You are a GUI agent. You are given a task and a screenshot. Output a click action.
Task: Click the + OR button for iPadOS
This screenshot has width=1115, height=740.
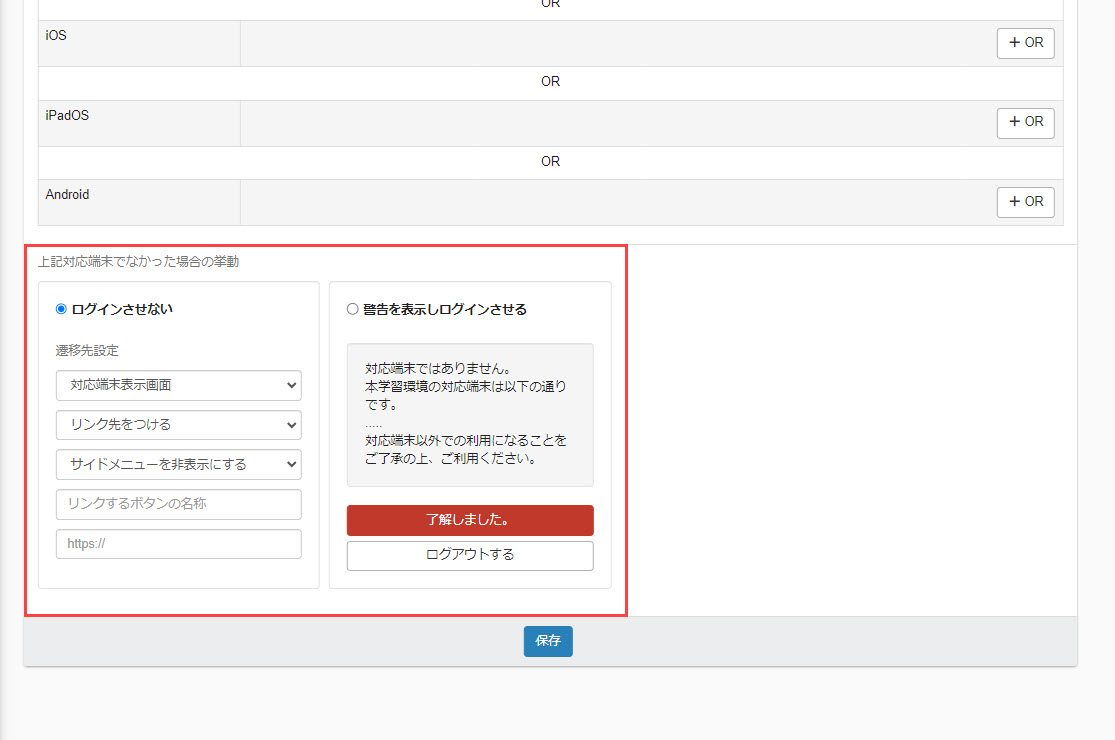point(1025,122)
